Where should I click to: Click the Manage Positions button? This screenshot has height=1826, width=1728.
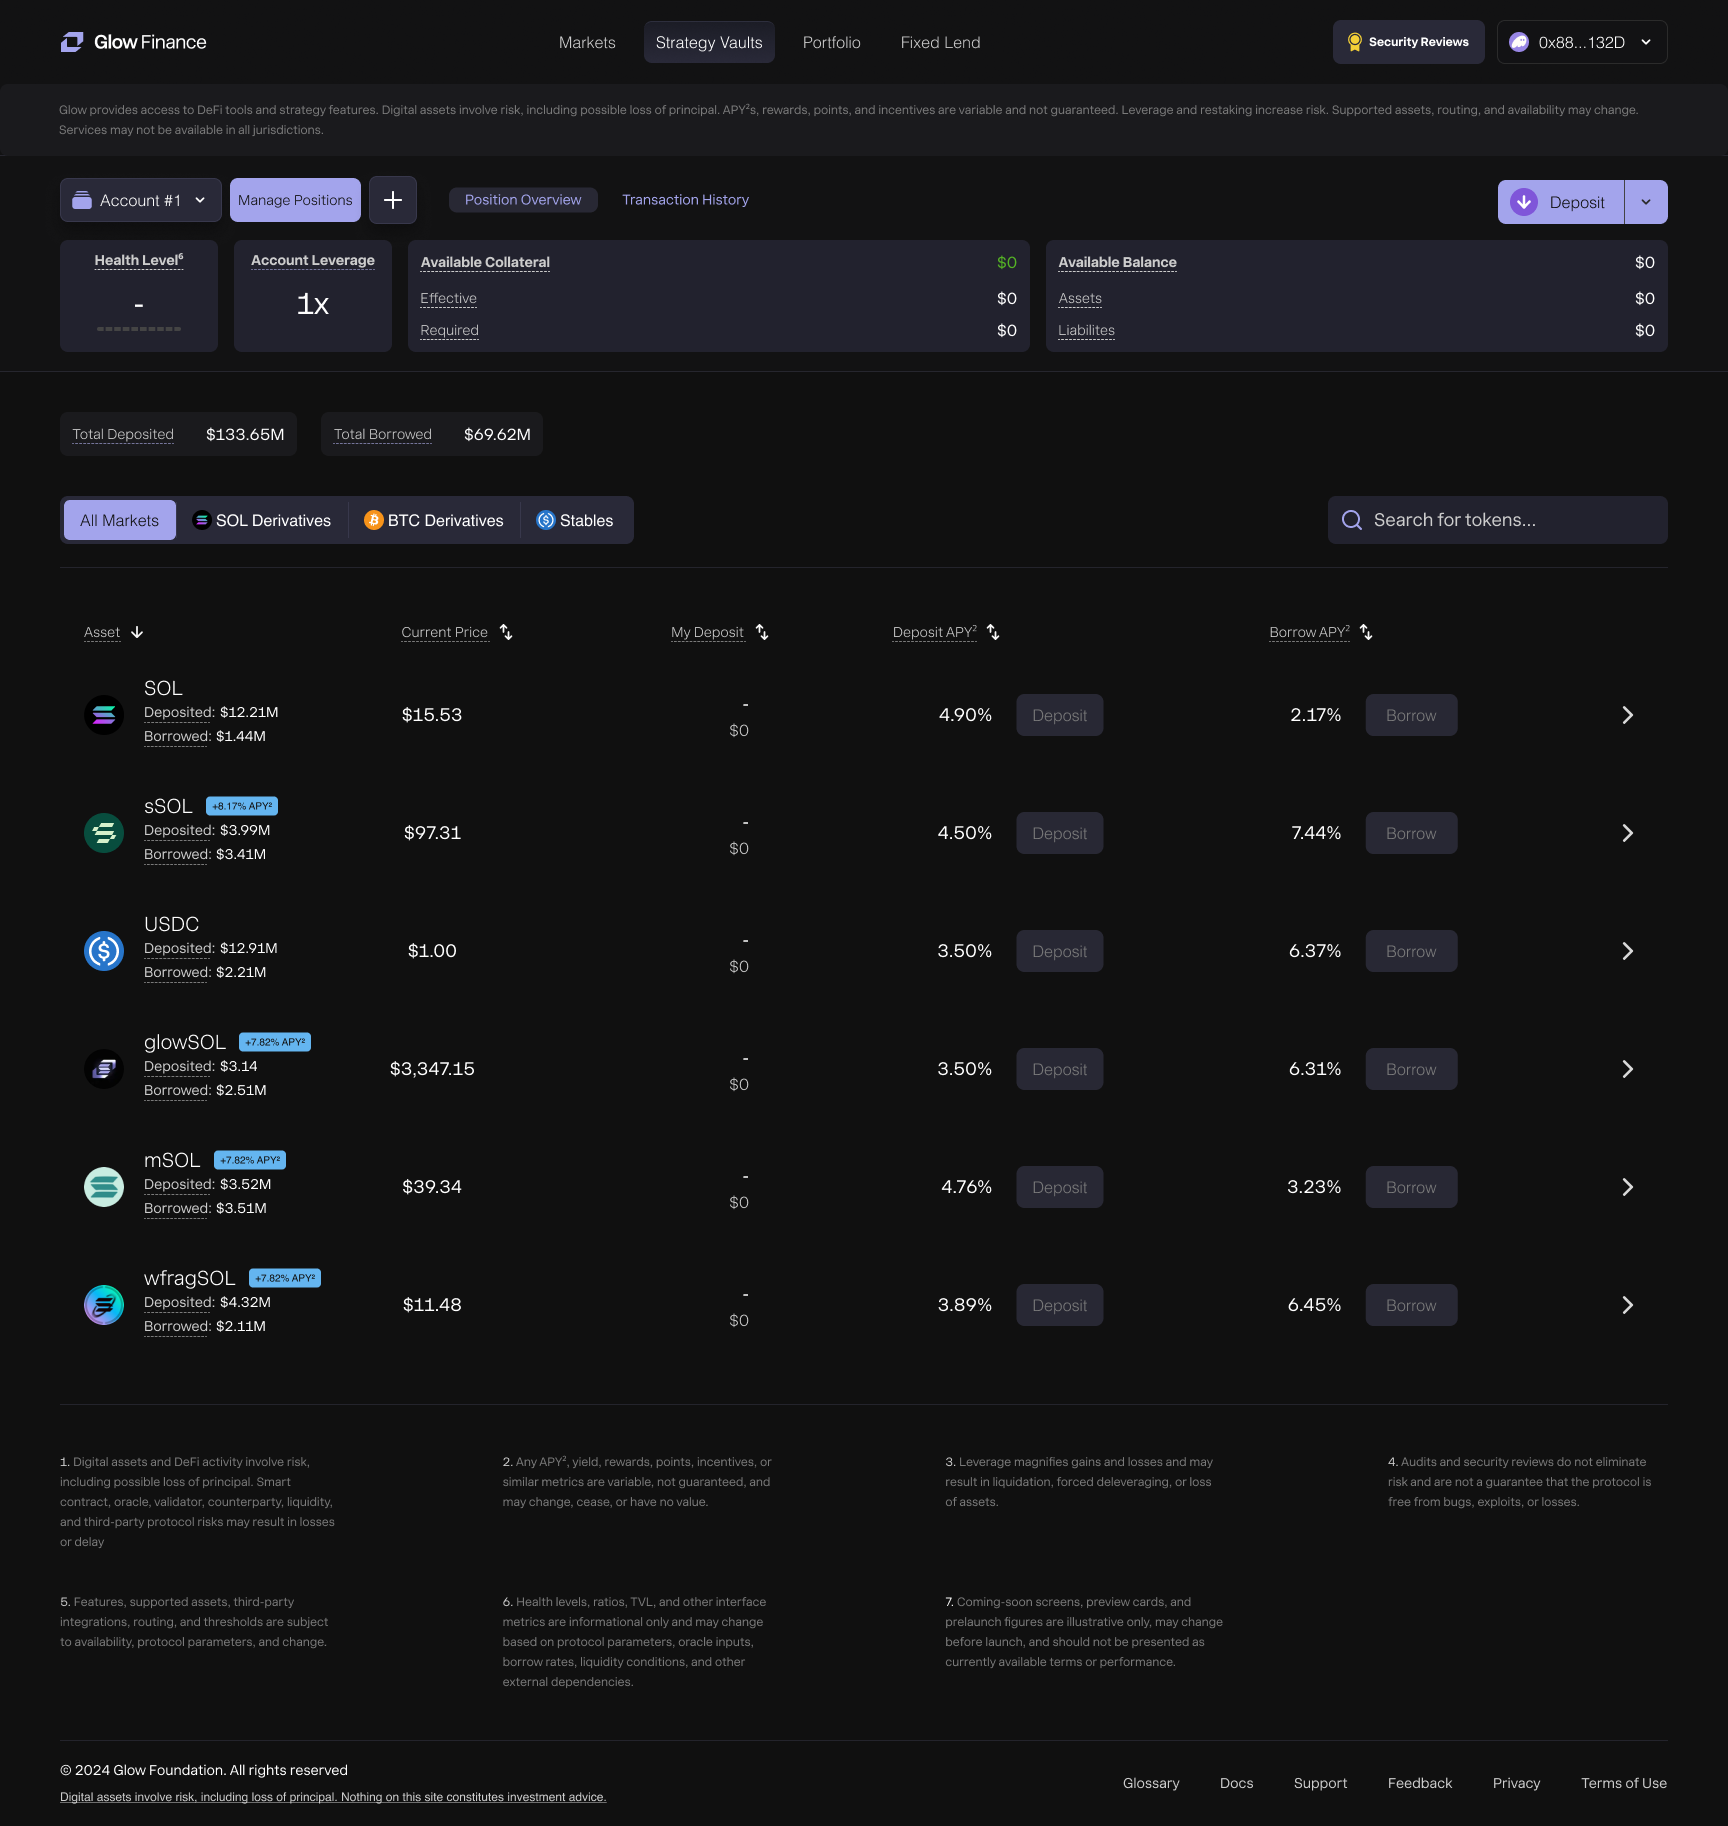[295, 200]
